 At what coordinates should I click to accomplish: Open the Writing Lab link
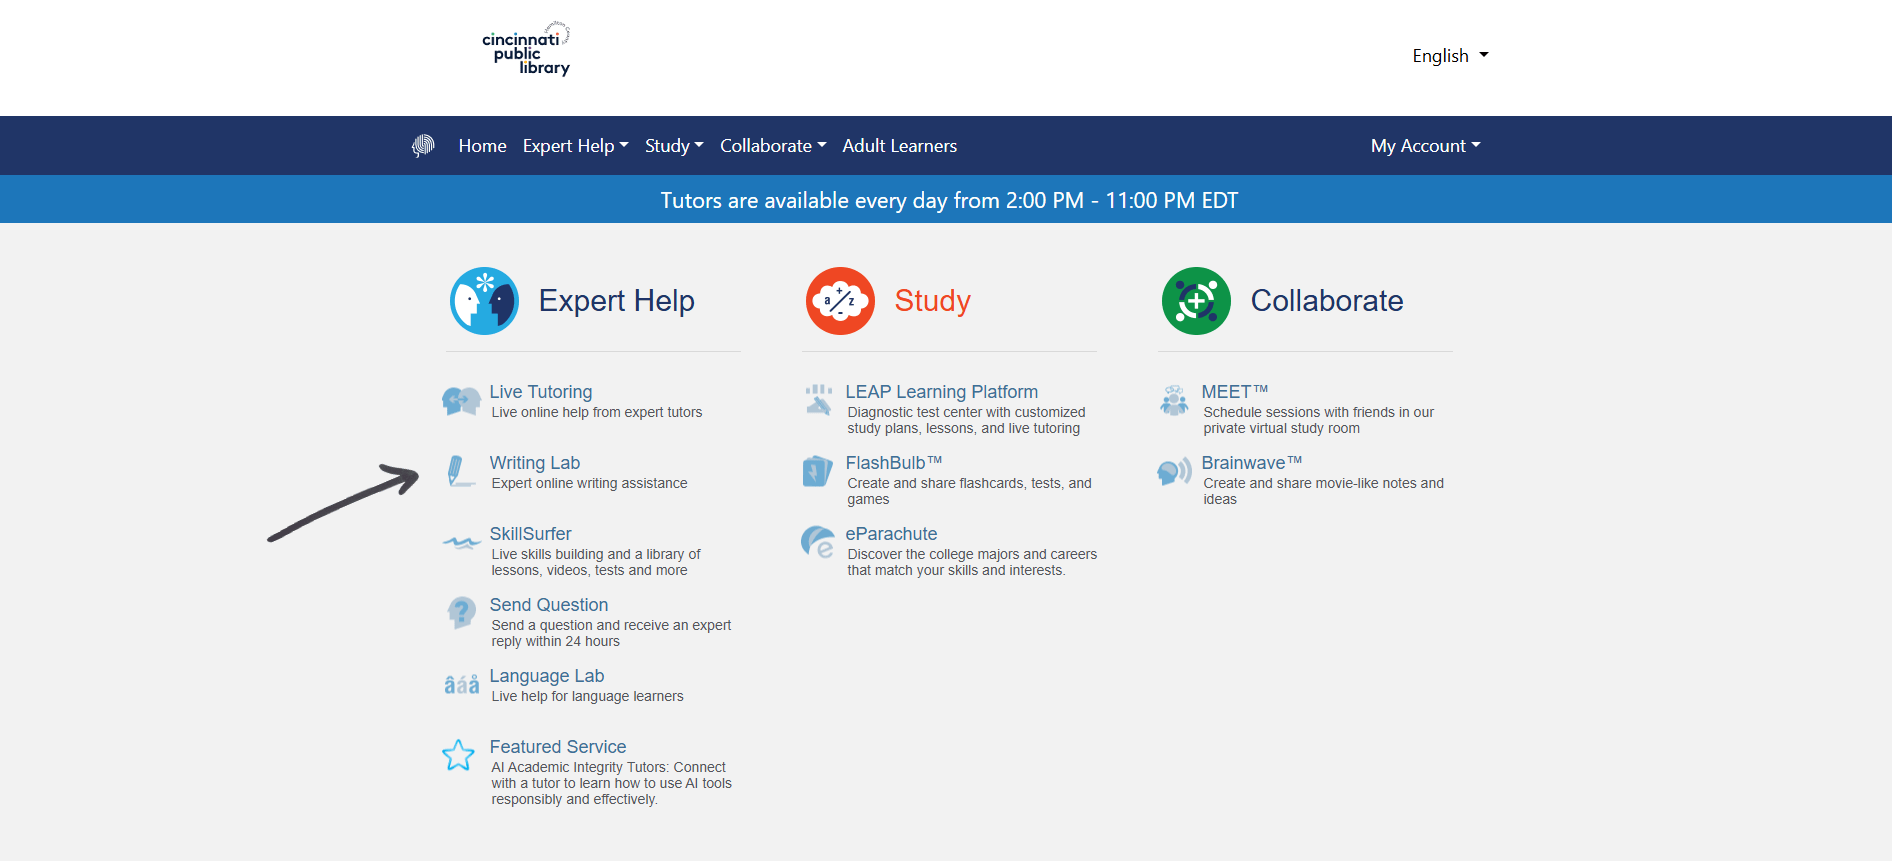tap(534, 463)
